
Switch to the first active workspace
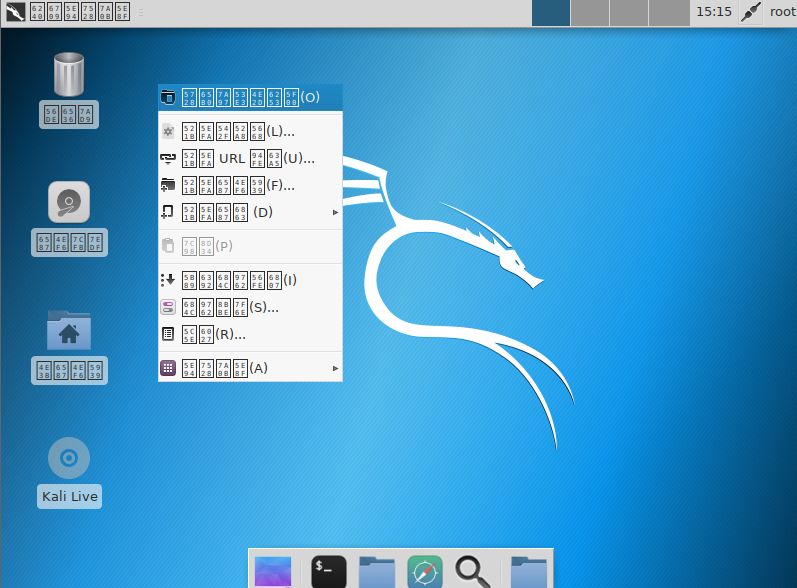coord(551,13)
